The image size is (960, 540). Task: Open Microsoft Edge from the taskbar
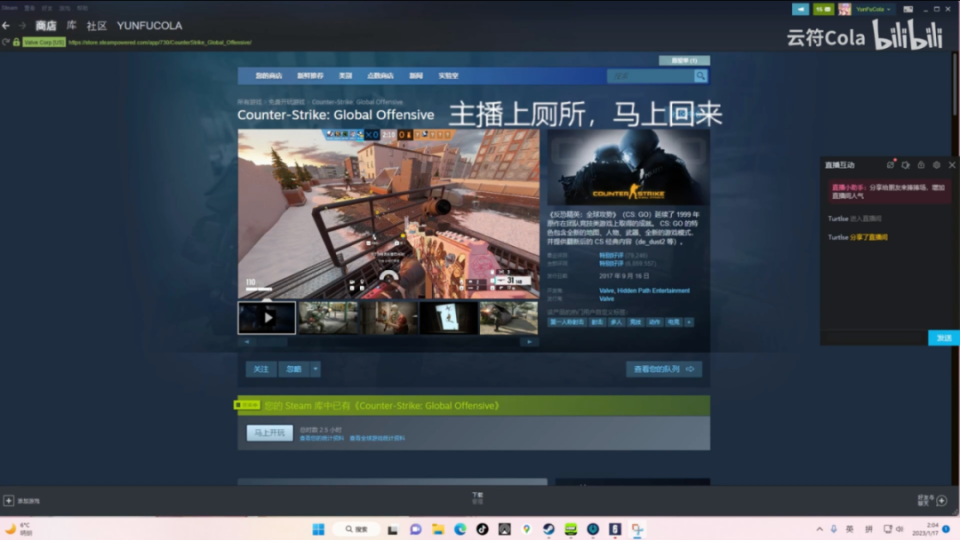[460, 529]
